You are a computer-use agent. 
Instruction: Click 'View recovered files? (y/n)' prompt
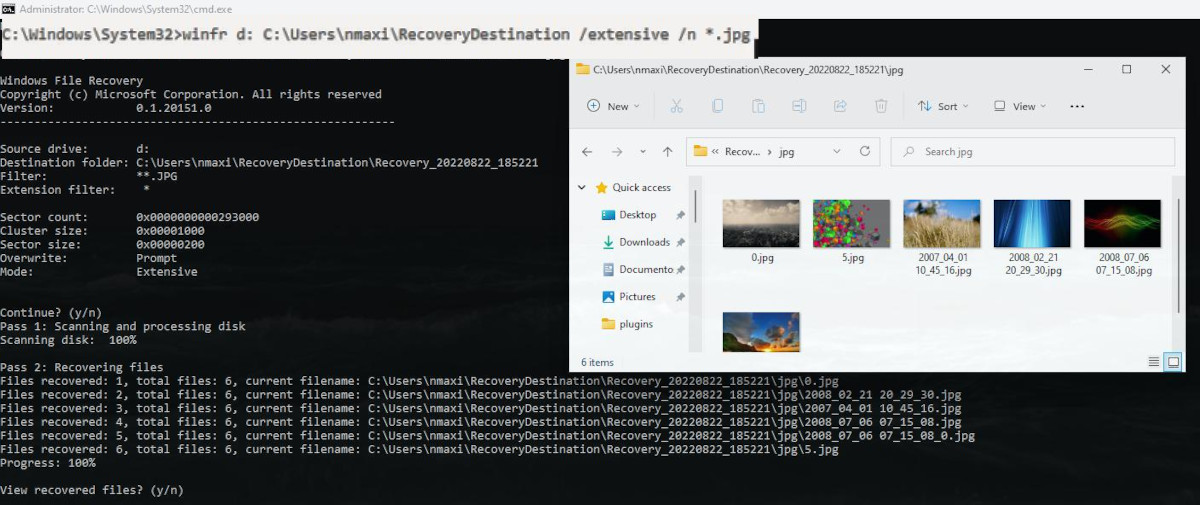[92, 490]
